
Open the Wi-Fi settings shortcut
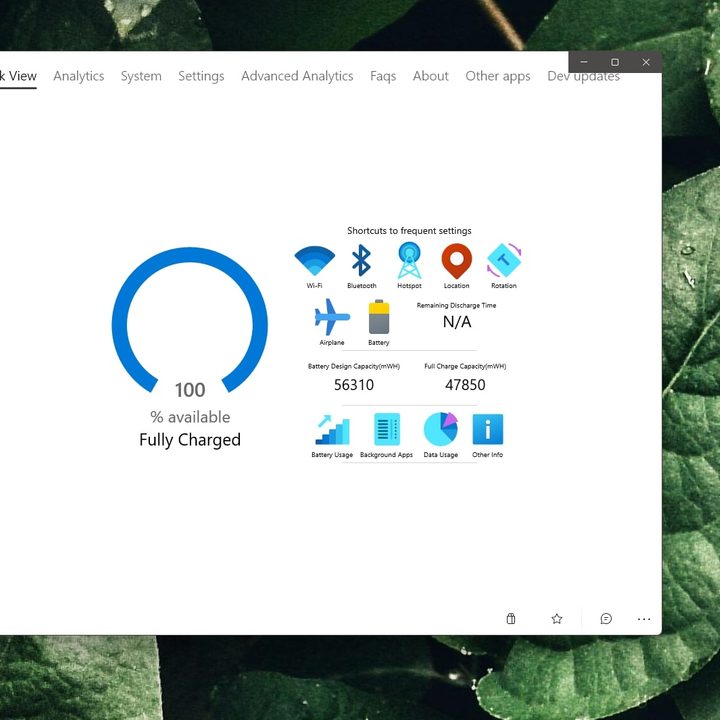tap(315, 266)
